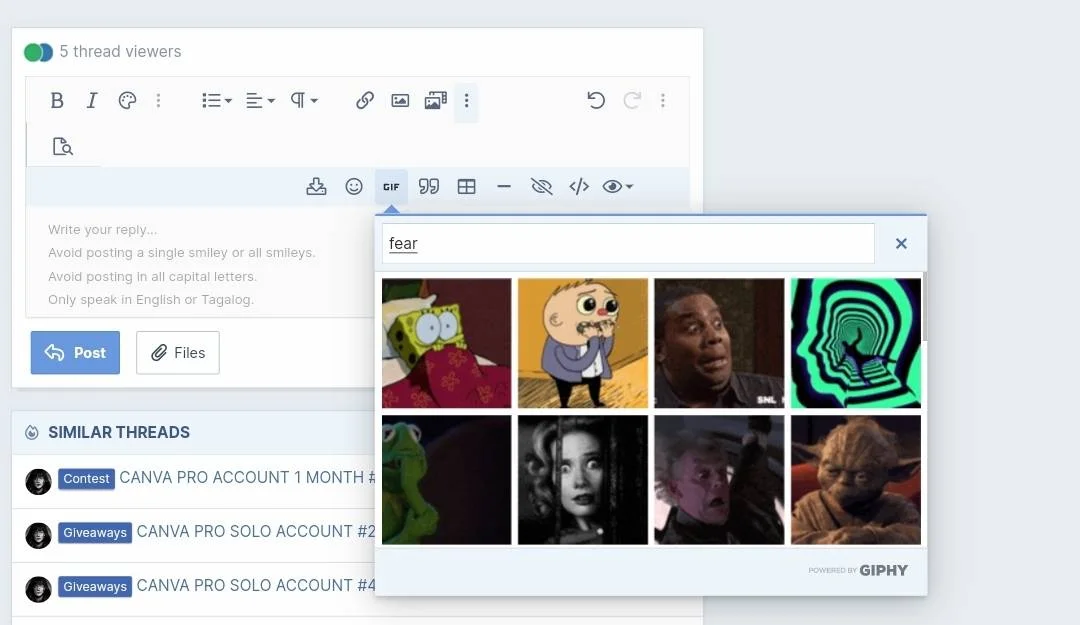This screenshot has height=625, width=1080.
Task: Insert a quote block
Action: tap(428, 187)
